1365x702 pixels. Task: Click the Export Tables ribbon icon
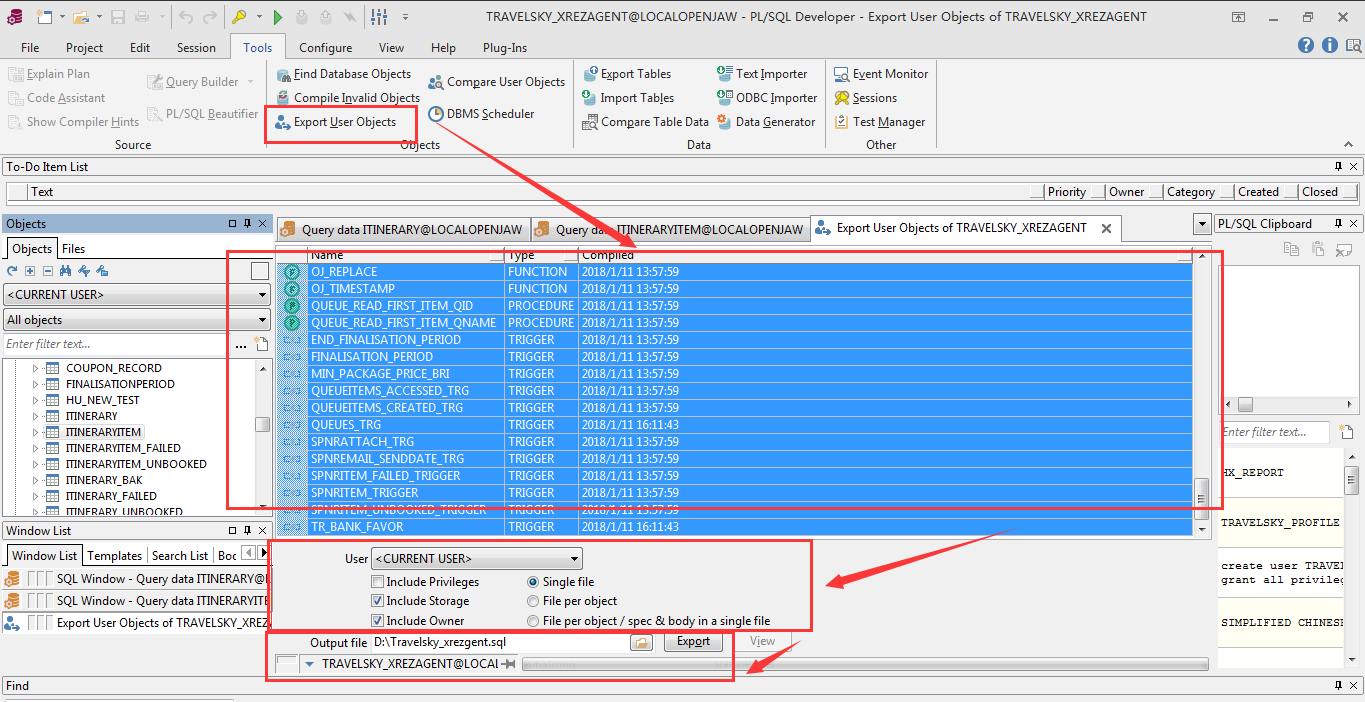point(590,74)
